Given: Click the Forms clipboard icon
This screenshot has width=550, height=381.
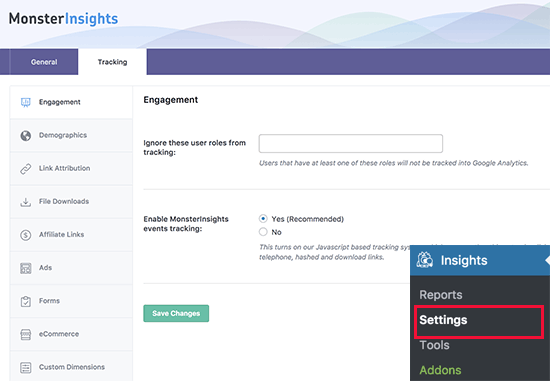Looking at the screenshot, I should pyautogui.click(x=26, y=301).
